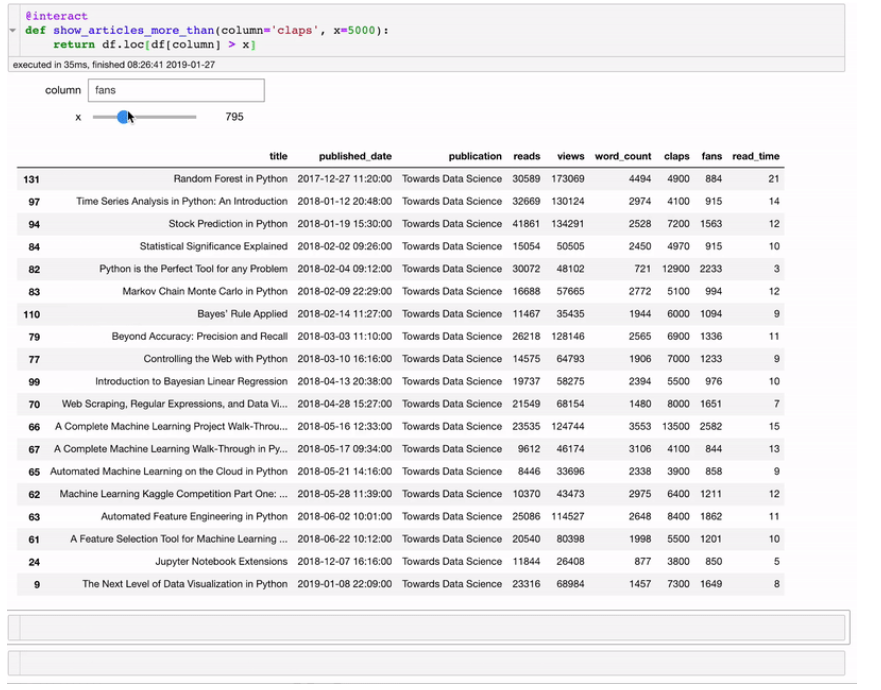Click the publication column header
The height and width of the screenshot is (690, 881).
click(475, 156)
